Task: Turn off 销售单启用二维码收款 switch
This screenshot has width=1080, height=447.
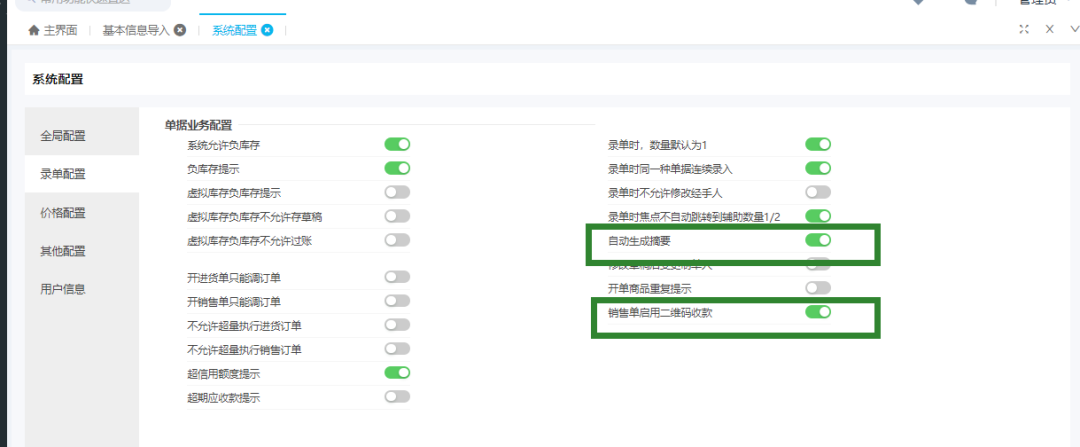Action: point(818,312)
